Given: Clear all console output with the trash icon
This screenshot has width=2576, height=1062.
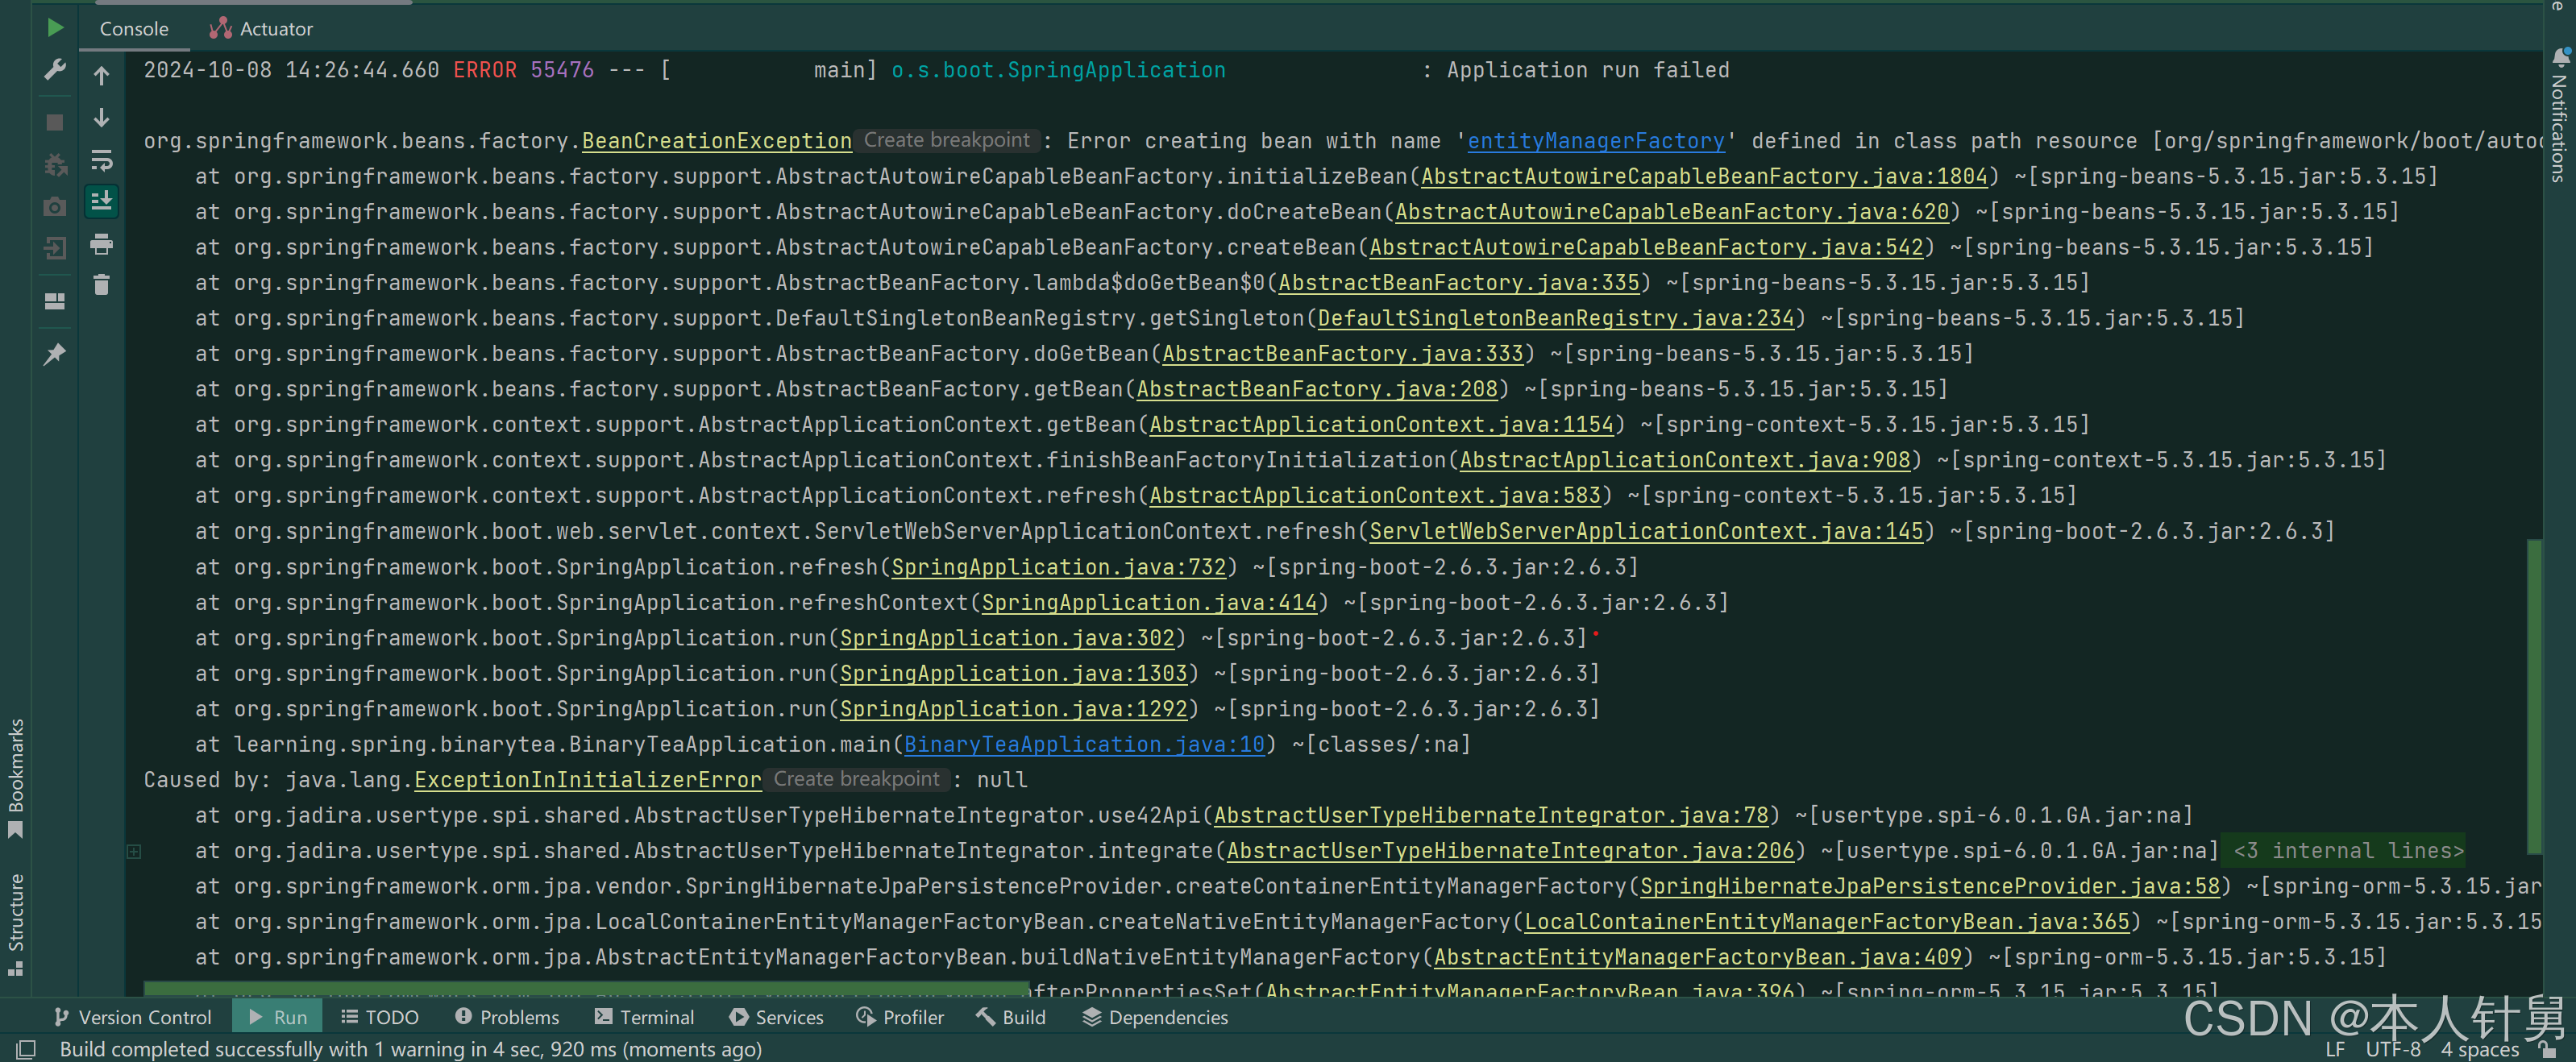Looking at the screenshot, I should coord(100,285).
